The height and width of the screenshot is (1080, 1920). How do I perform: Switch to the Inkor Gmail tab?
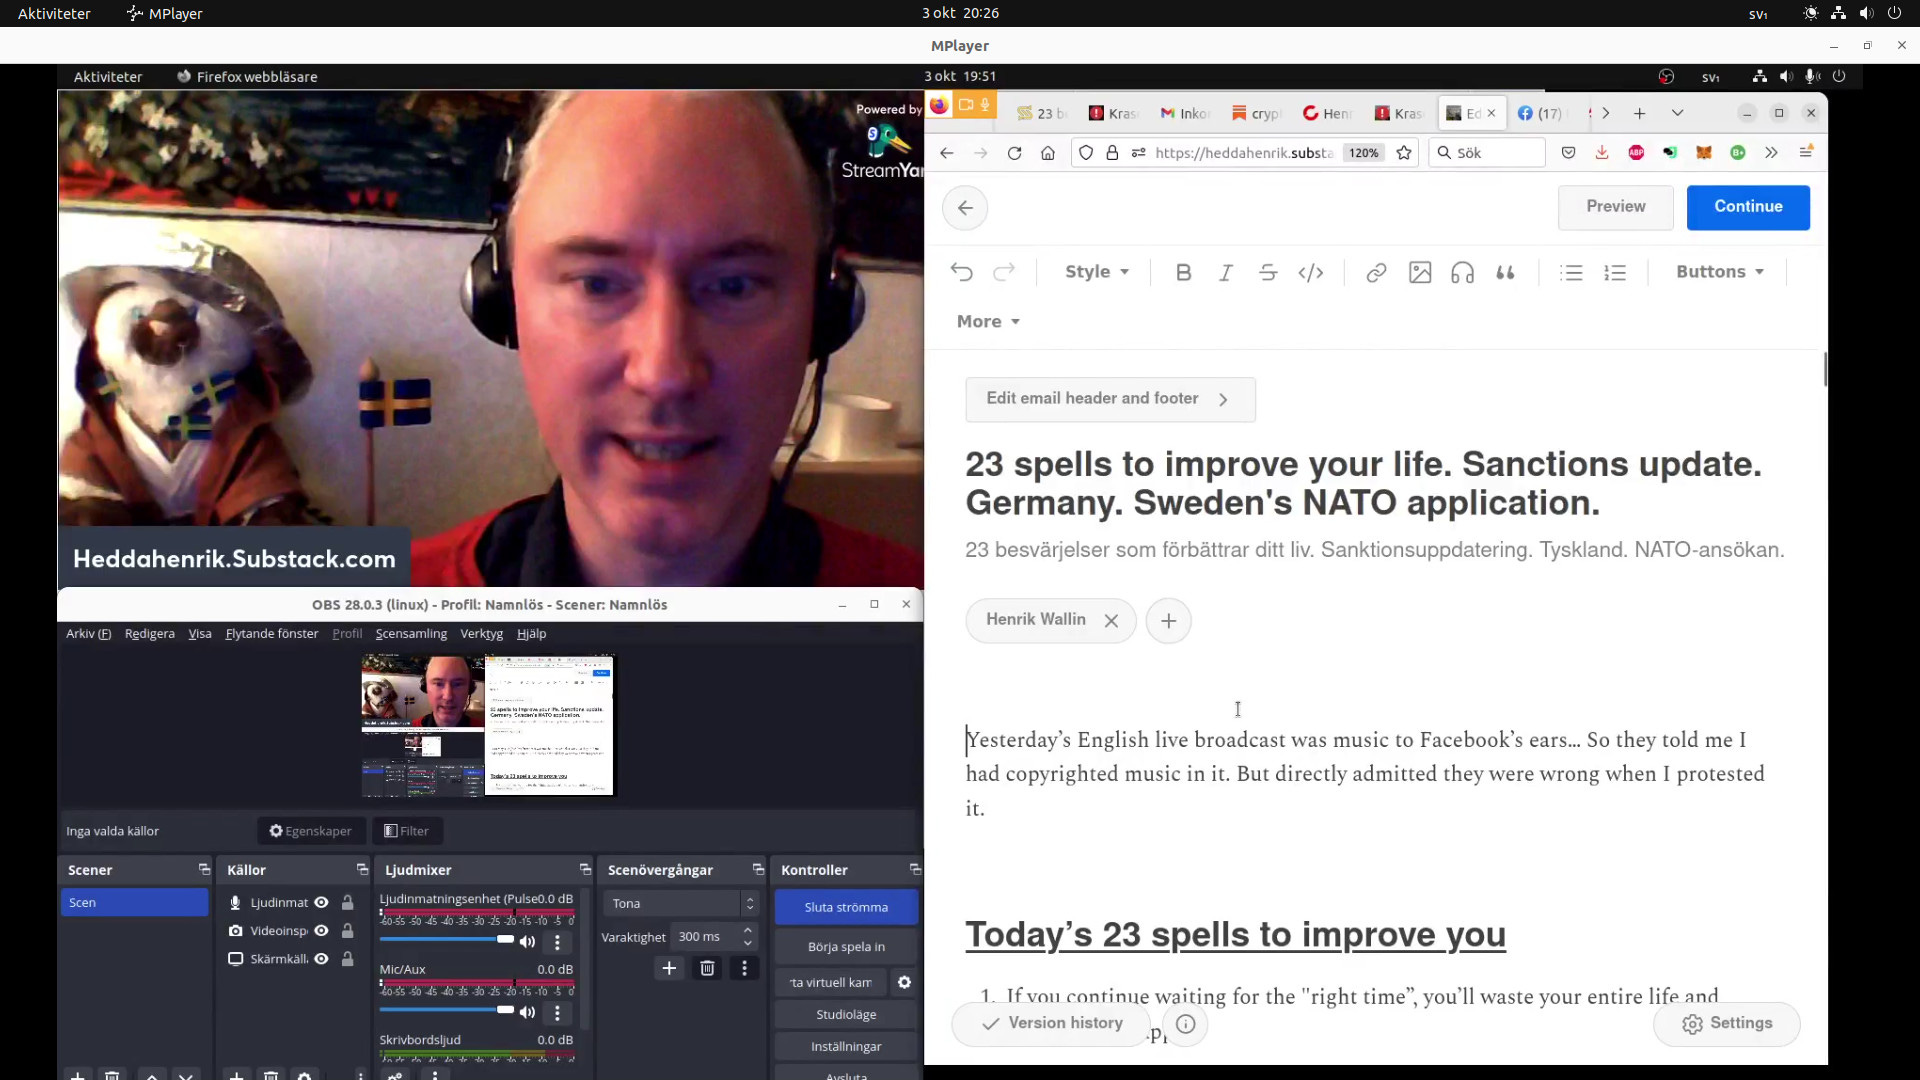(x=1185, y=114)
